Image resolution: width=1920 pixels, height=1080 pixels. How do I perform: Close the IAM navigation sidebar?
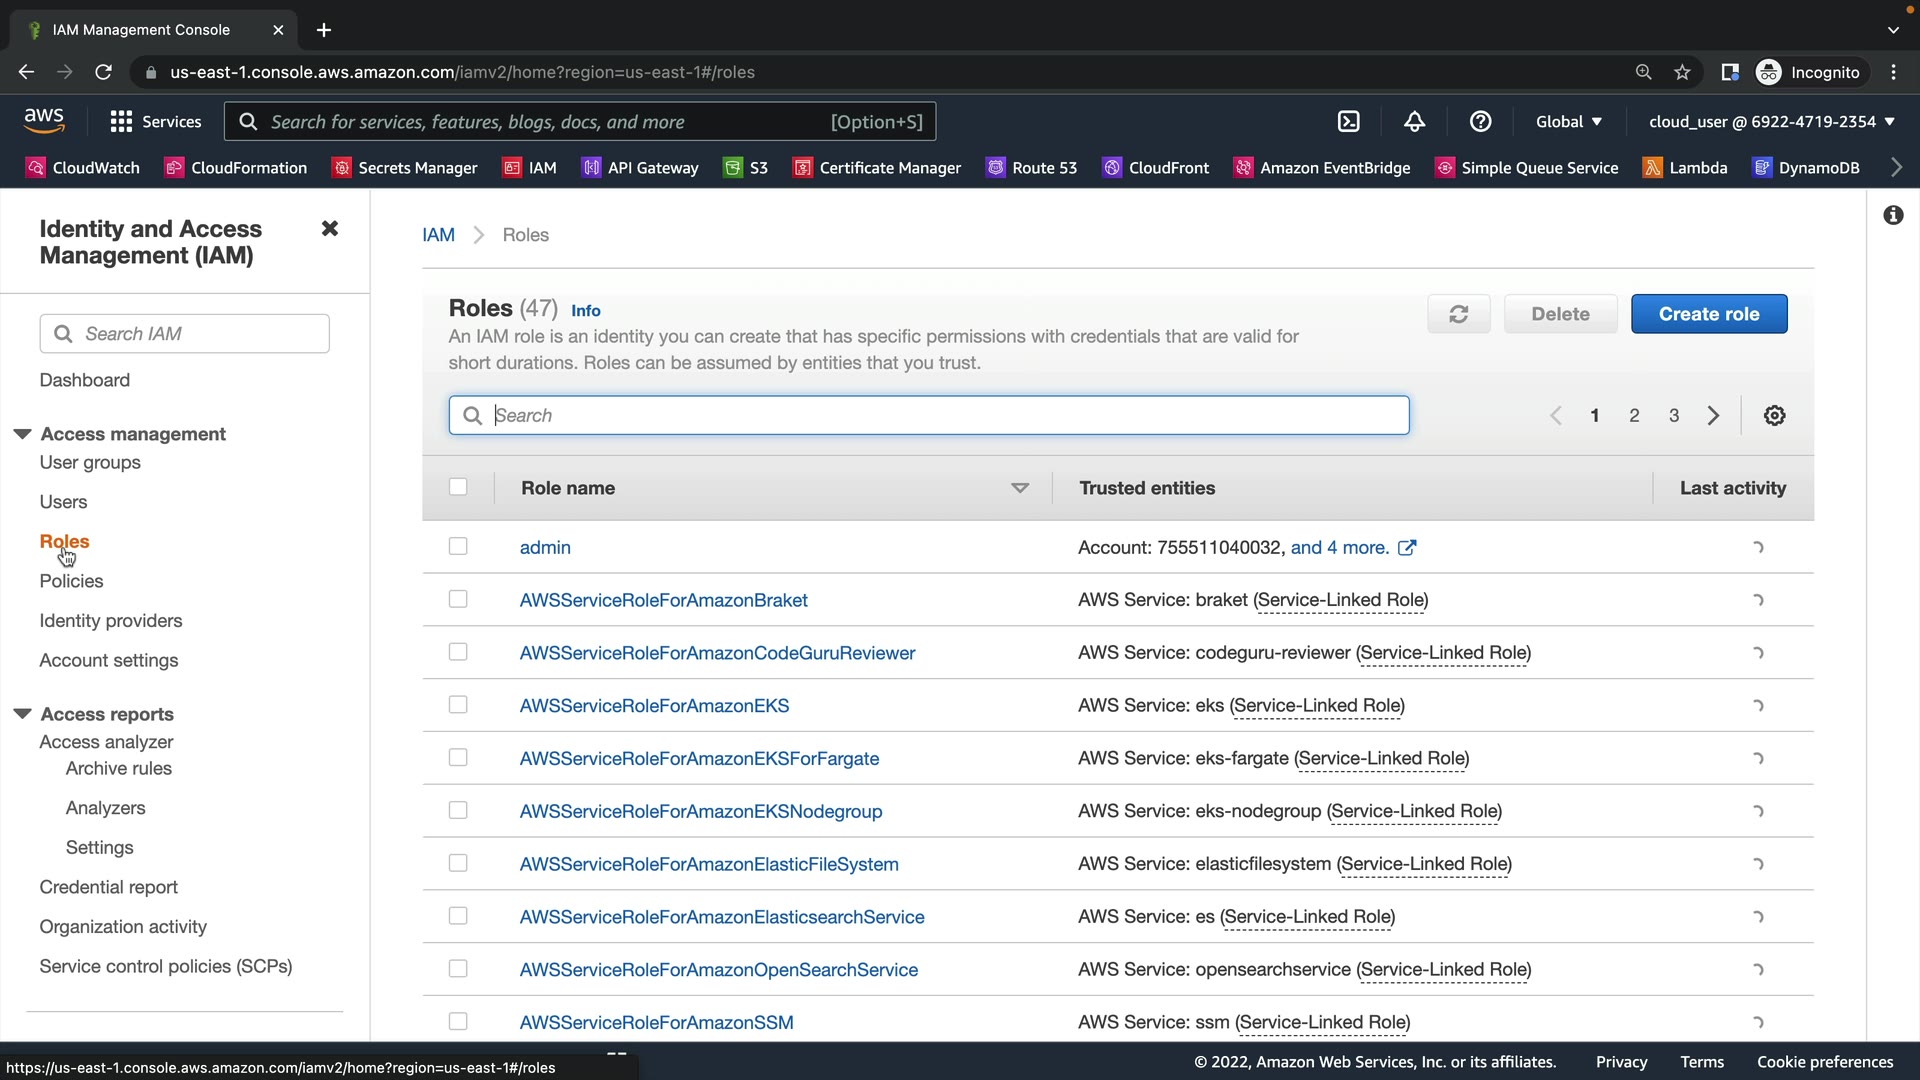[x=329, y=229]
